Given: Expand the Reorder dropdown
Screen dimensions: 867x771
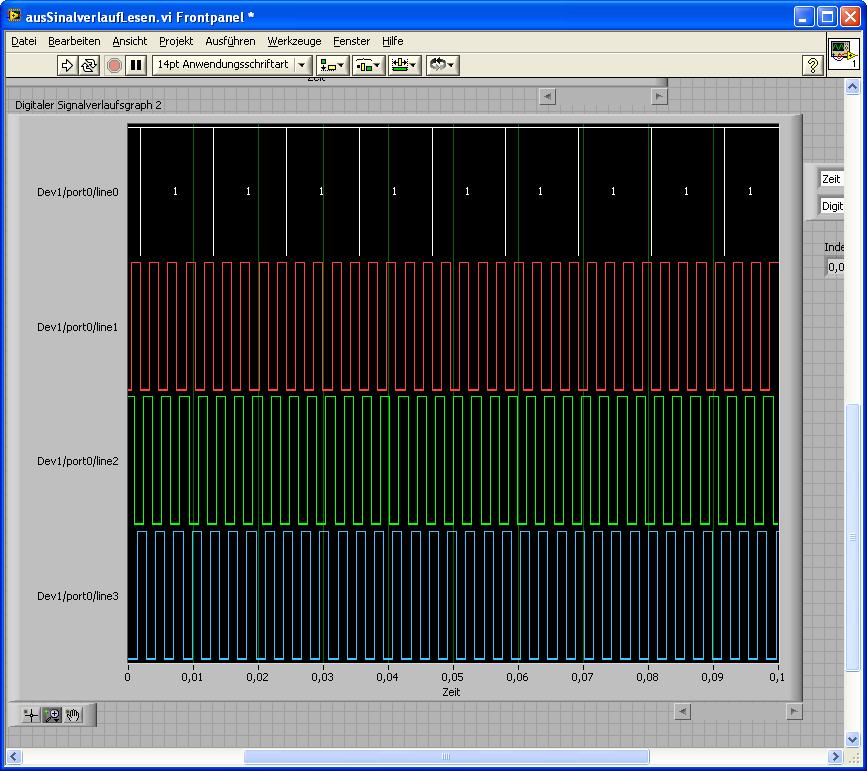Looking at the screenshot, I should tap(441, 65).
